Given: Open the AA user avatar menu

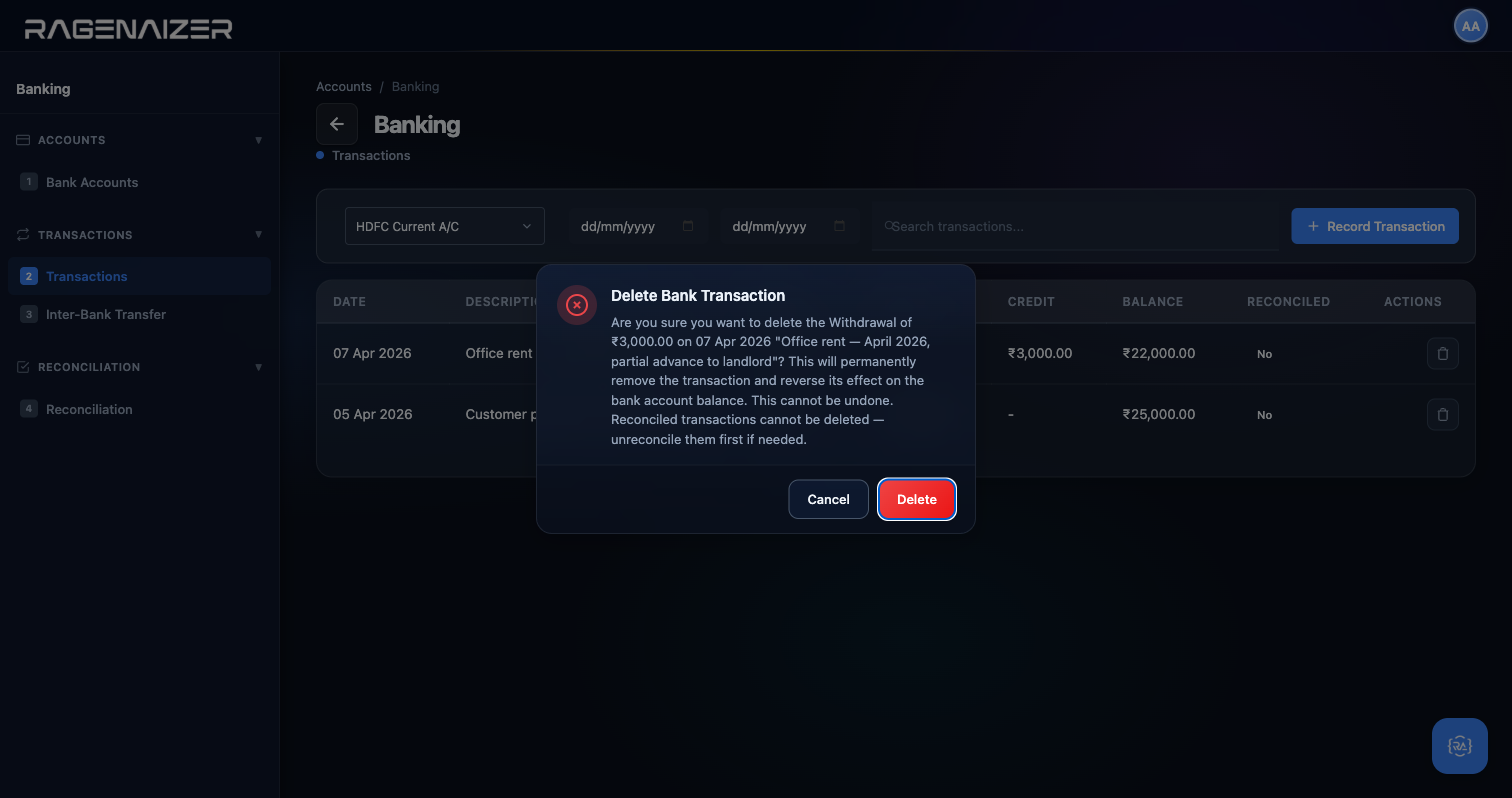Looking at the screenshot, I should (1470, 26).
